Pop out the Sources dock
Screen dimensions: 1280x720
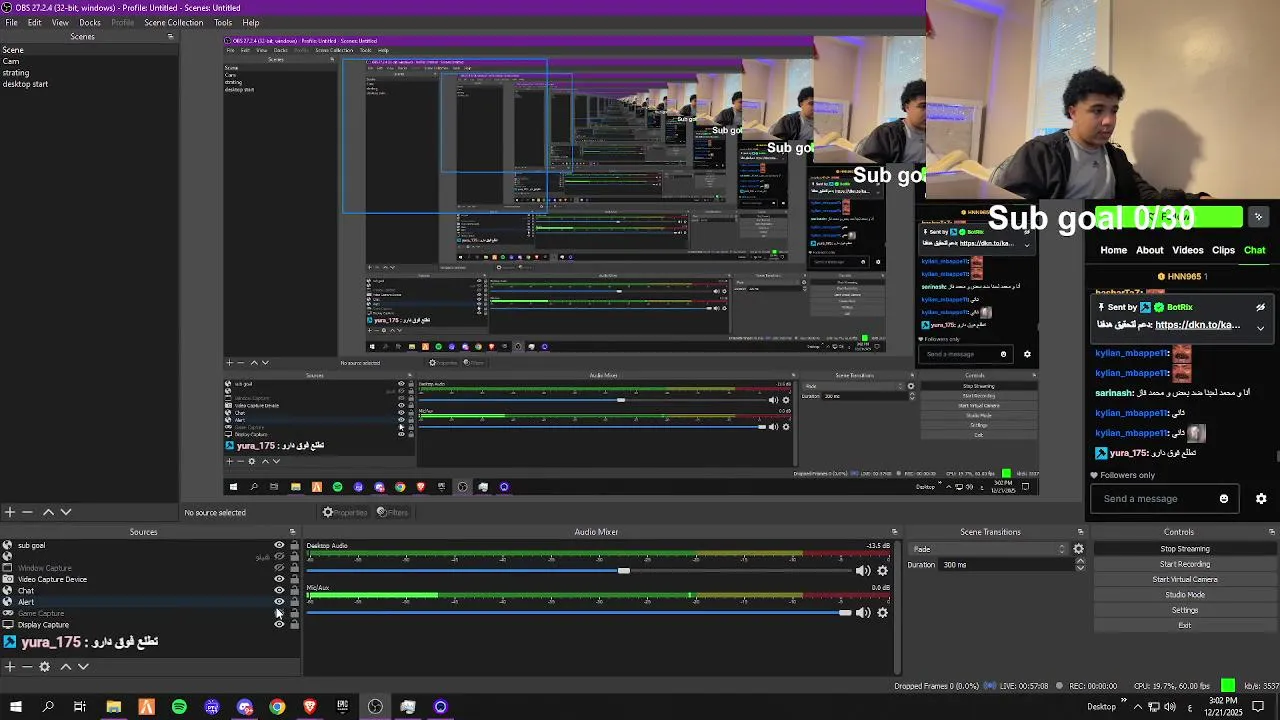pos(293,532)
